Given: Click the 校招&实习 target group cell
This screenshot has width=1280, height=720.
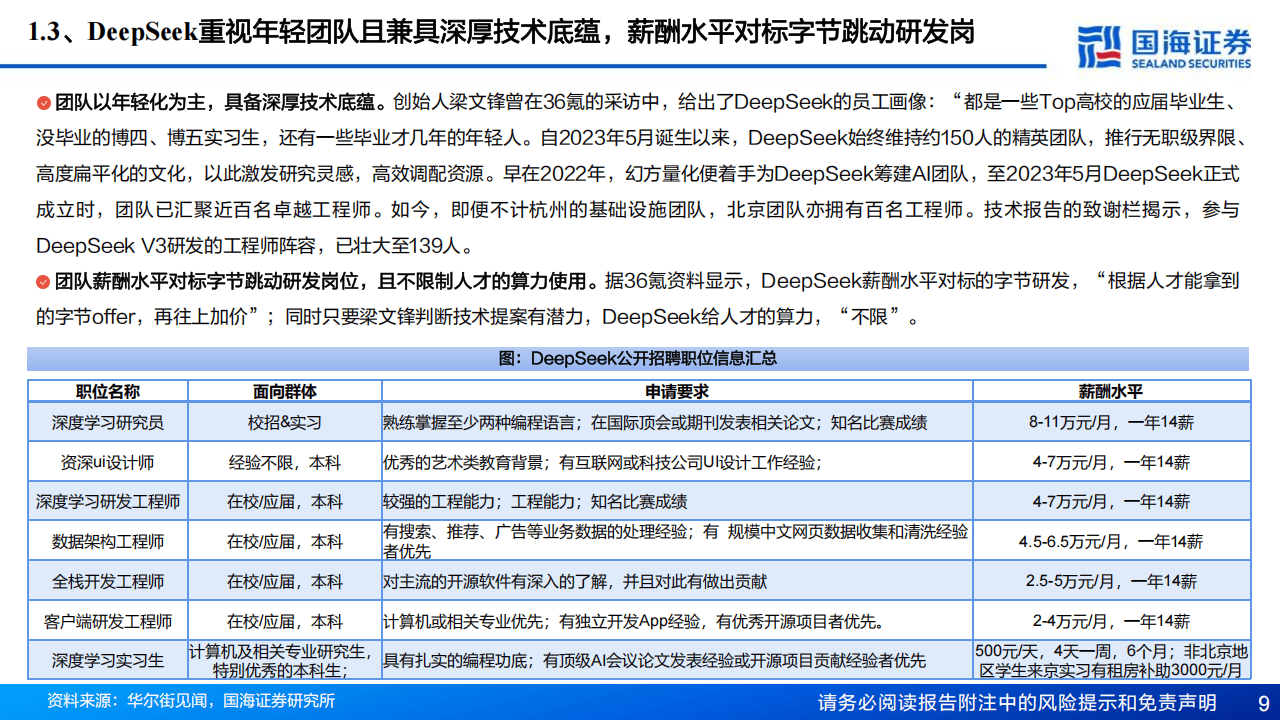Looking at the screenshot, I should (x=285, y=423).
